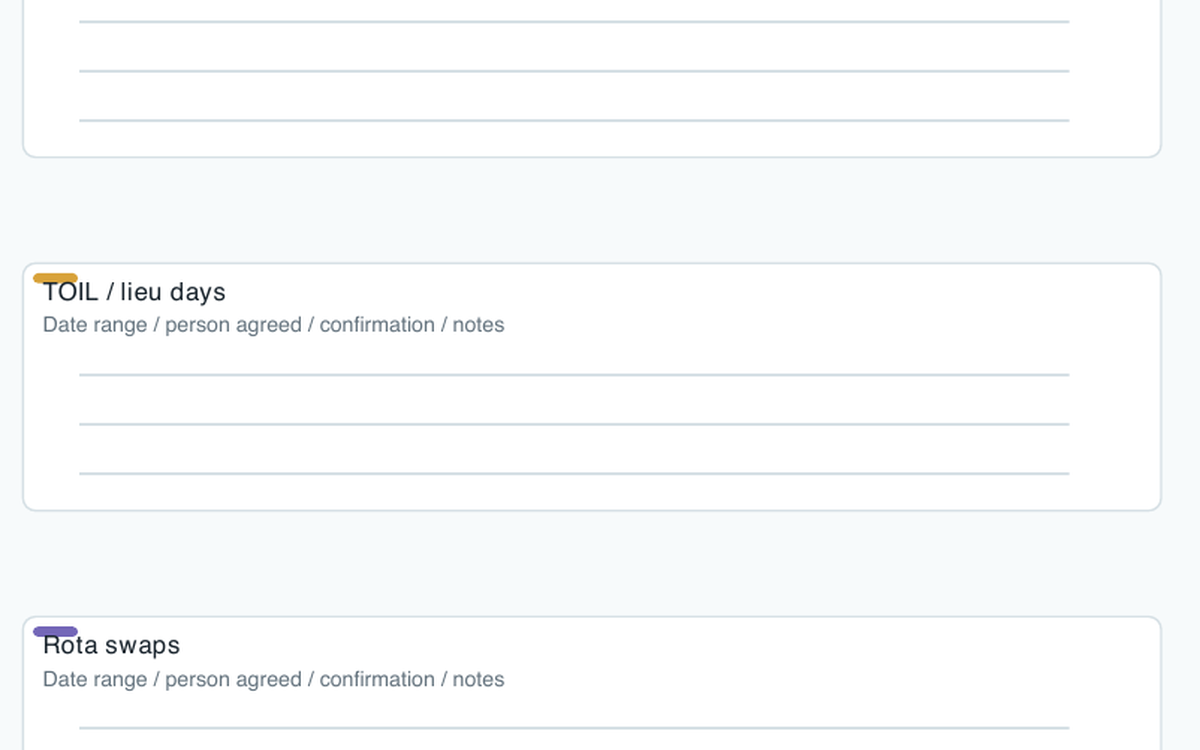Click the bottom line in the uppermost card
The image size is (1200, 750).
tap(574, 120)
